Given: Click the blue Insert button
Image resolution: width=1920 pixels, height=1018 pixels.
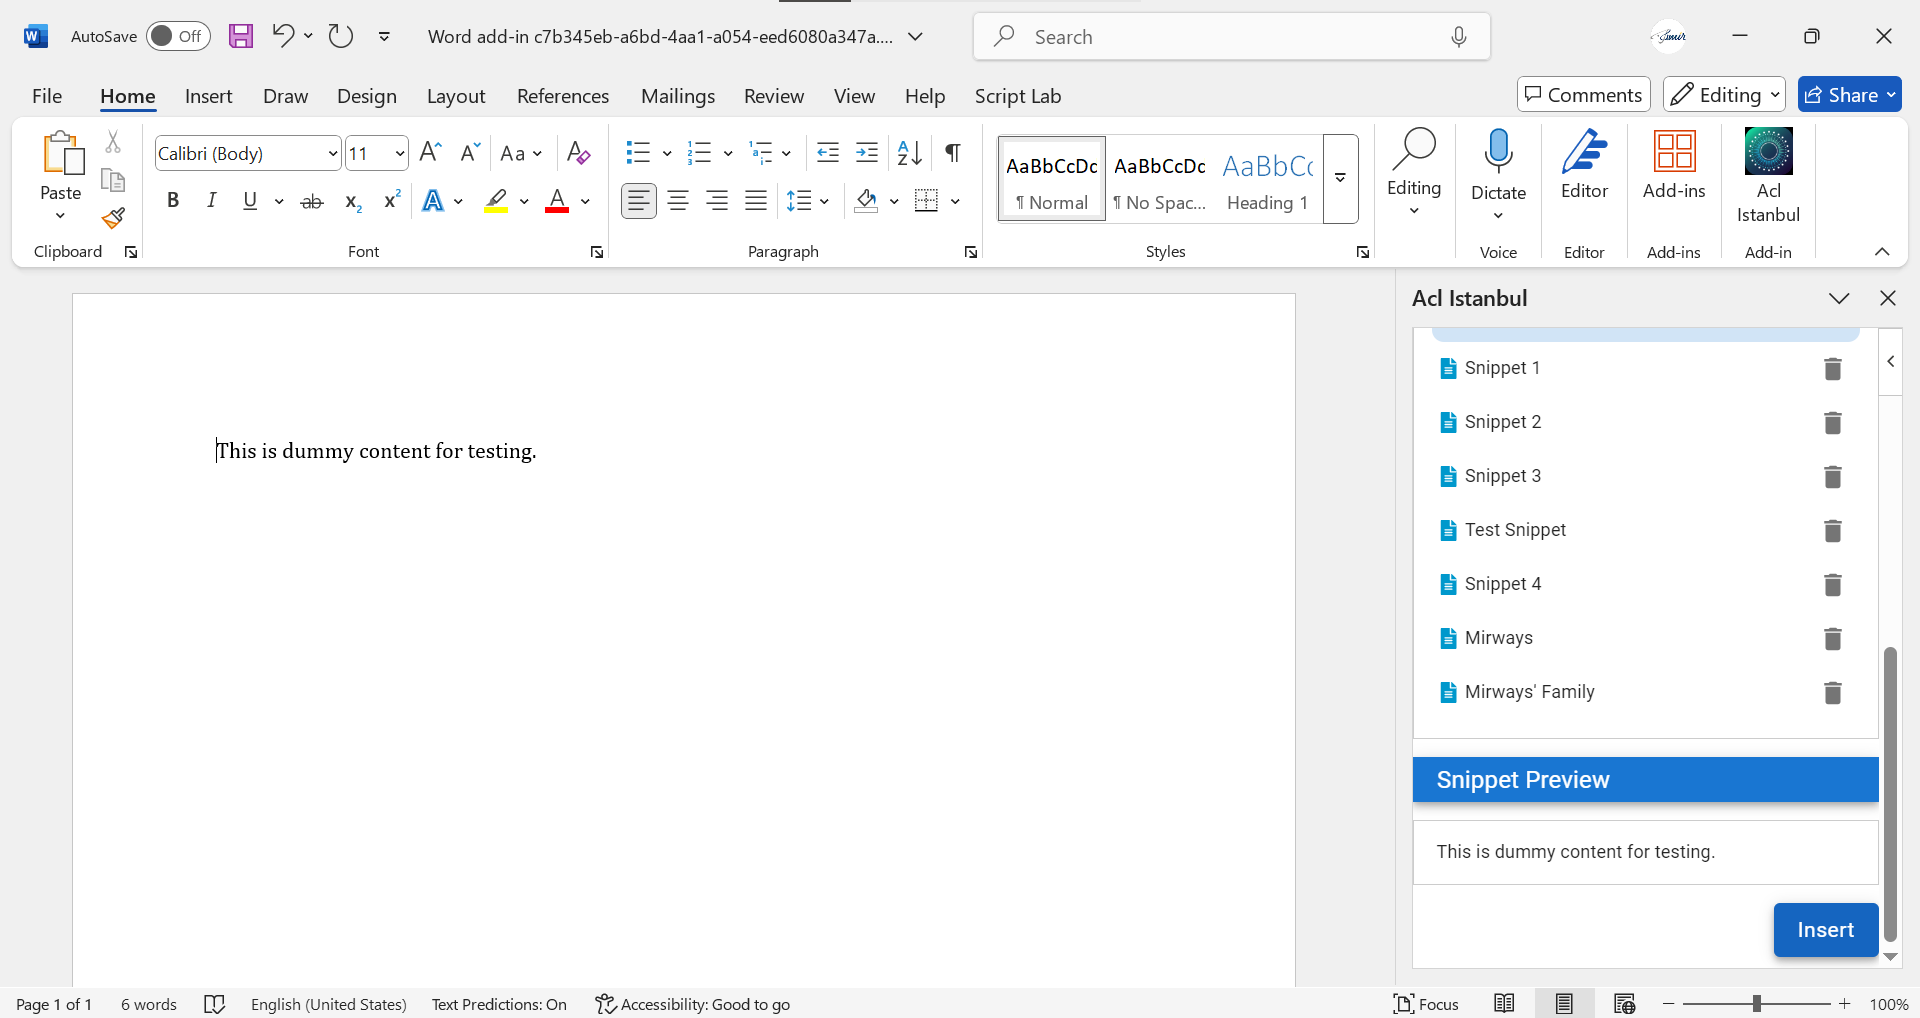Looking at the screenshot, I should click(x=1825, y=930).
